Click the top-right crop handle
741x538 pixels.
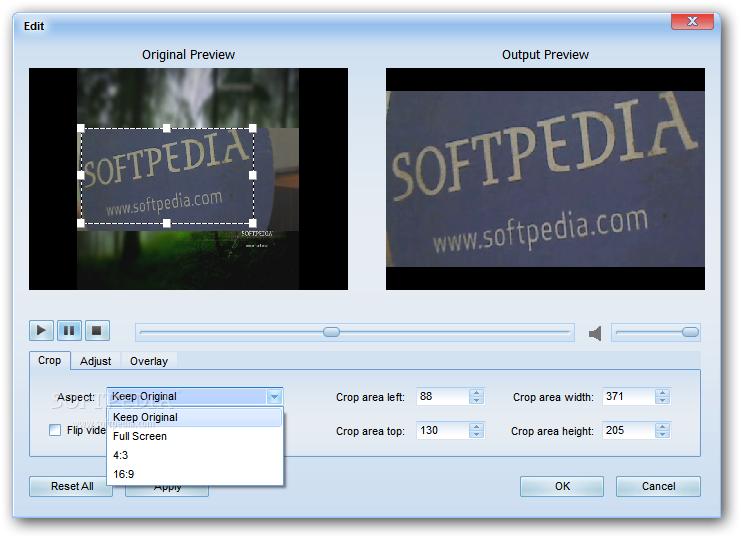pos(253,128)
